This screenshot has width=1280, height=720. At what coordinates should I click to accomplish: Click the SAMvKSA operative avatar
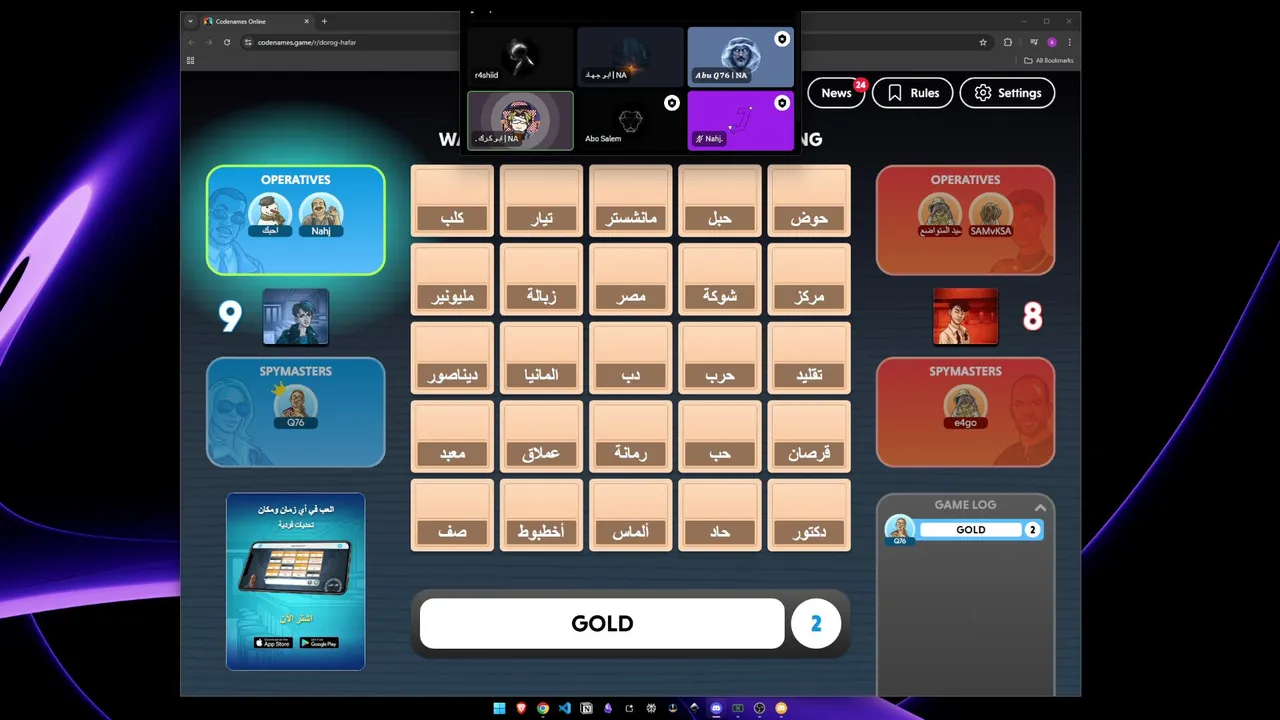pos(990,214)
